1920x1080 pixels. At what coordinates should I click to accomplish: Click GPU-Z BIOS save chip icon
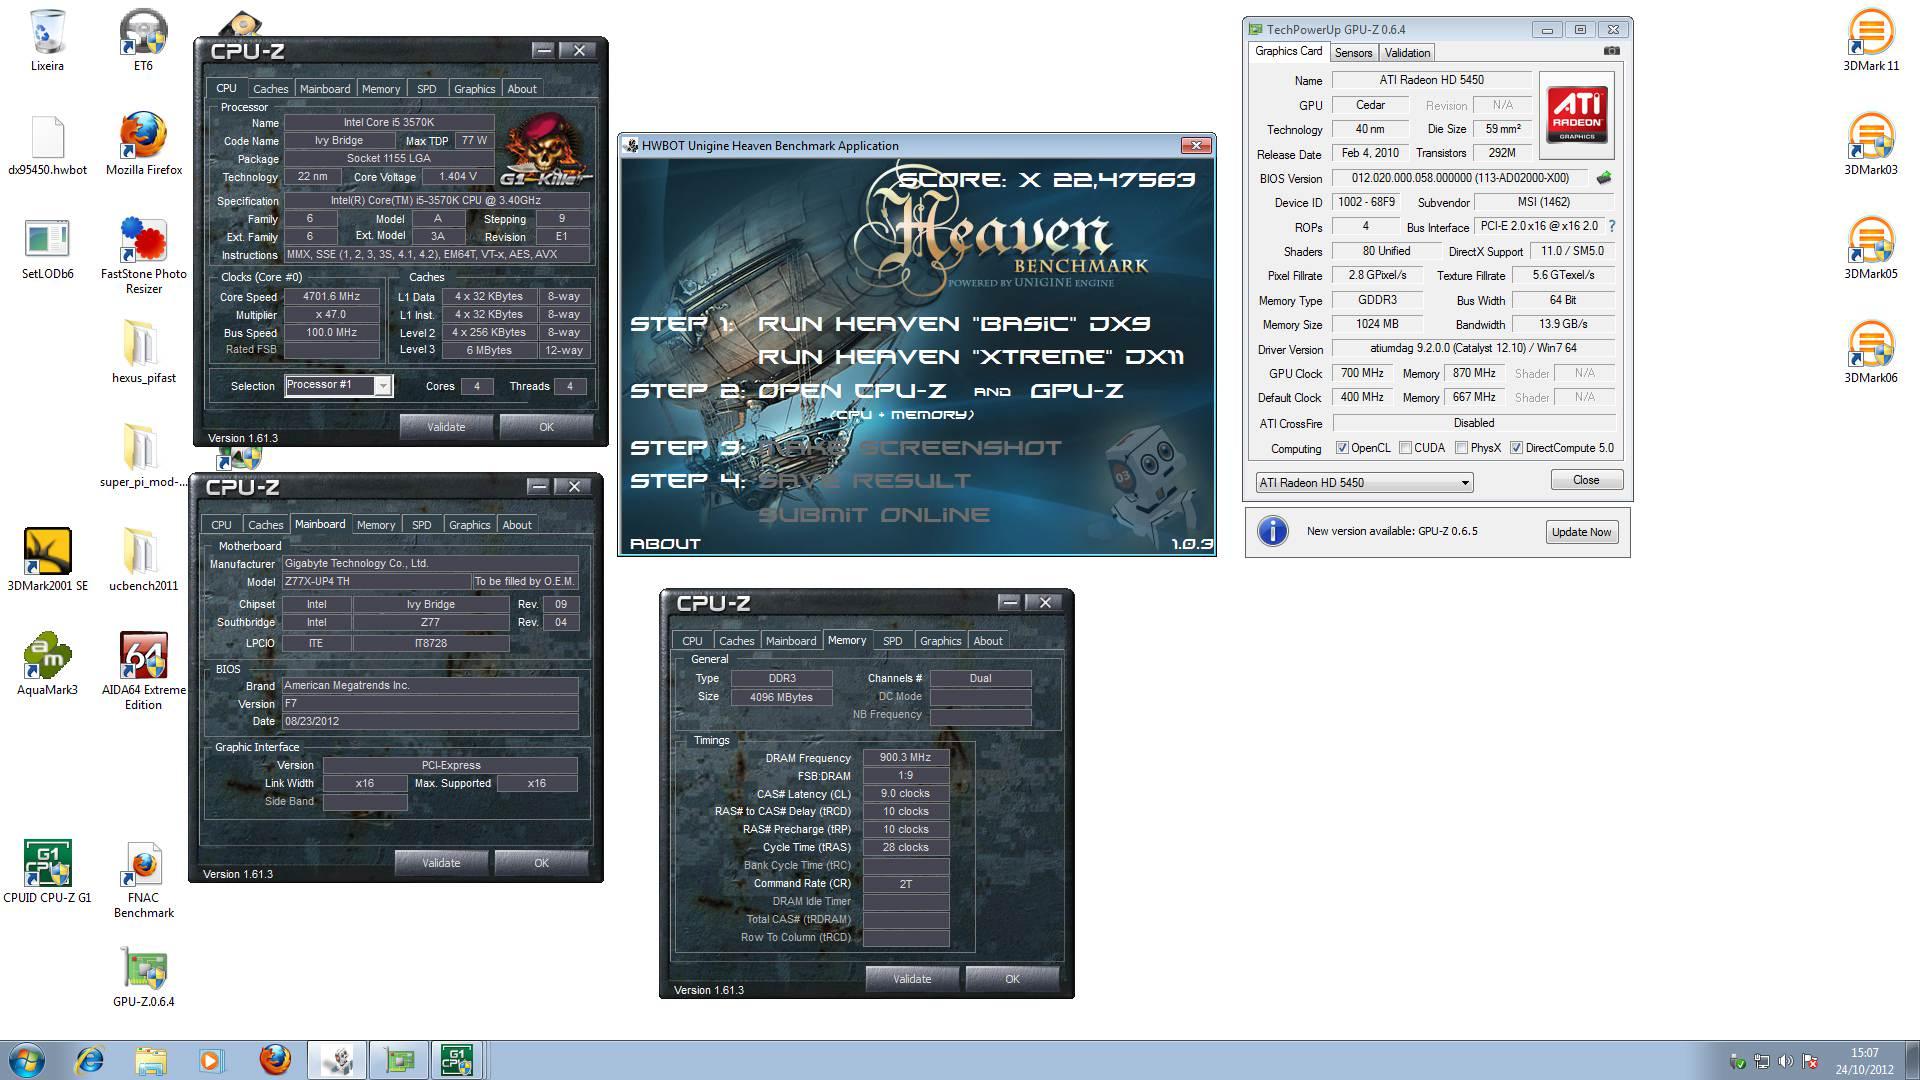[1604, 178]
